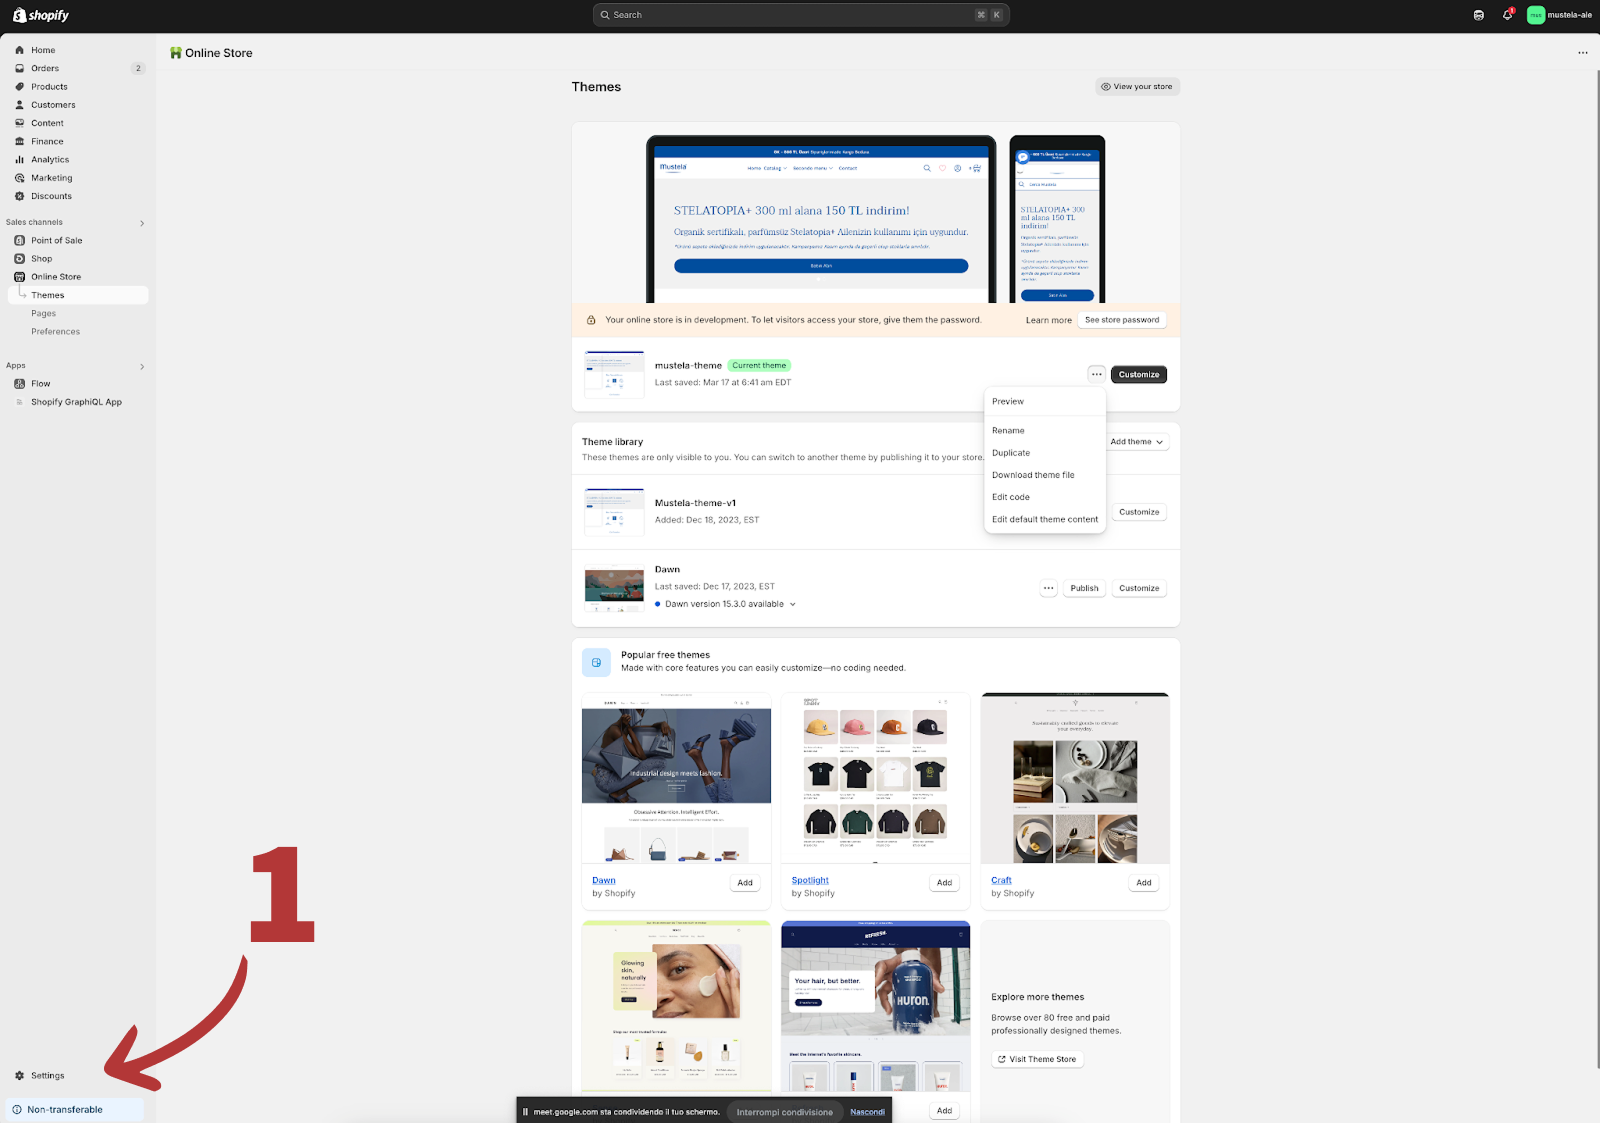This screenshot has width=1600, height=1123.
Task: Click the search input field
Action: pyautogui.click(x=801, y=15)
